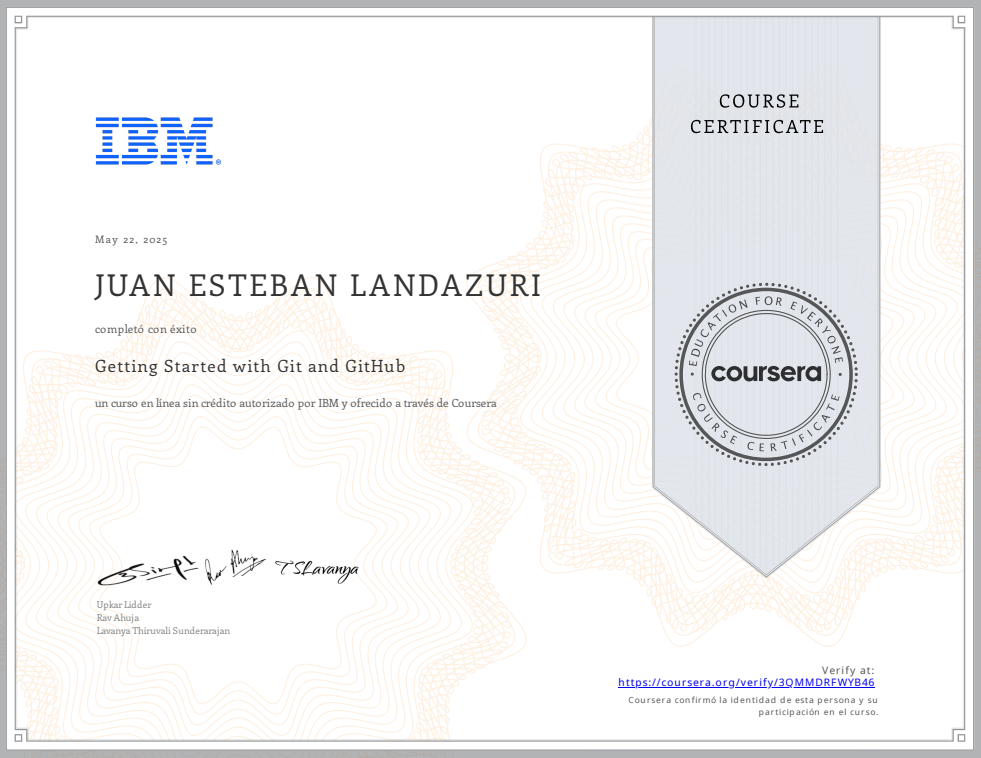Click the "Verify at:" label
981x758 pixels.
coord(848,670)
